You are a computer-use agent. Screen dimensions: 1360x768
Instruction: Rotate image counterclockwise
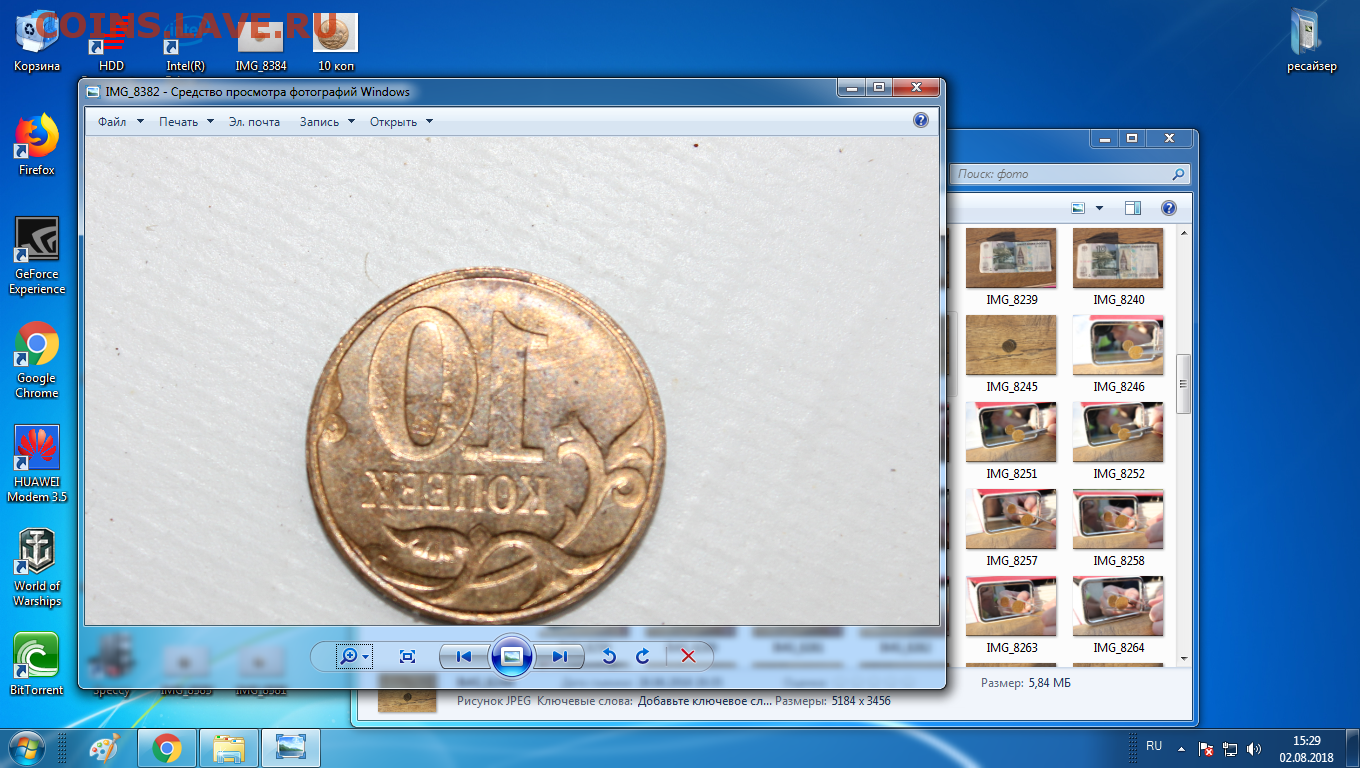[608, 656]
